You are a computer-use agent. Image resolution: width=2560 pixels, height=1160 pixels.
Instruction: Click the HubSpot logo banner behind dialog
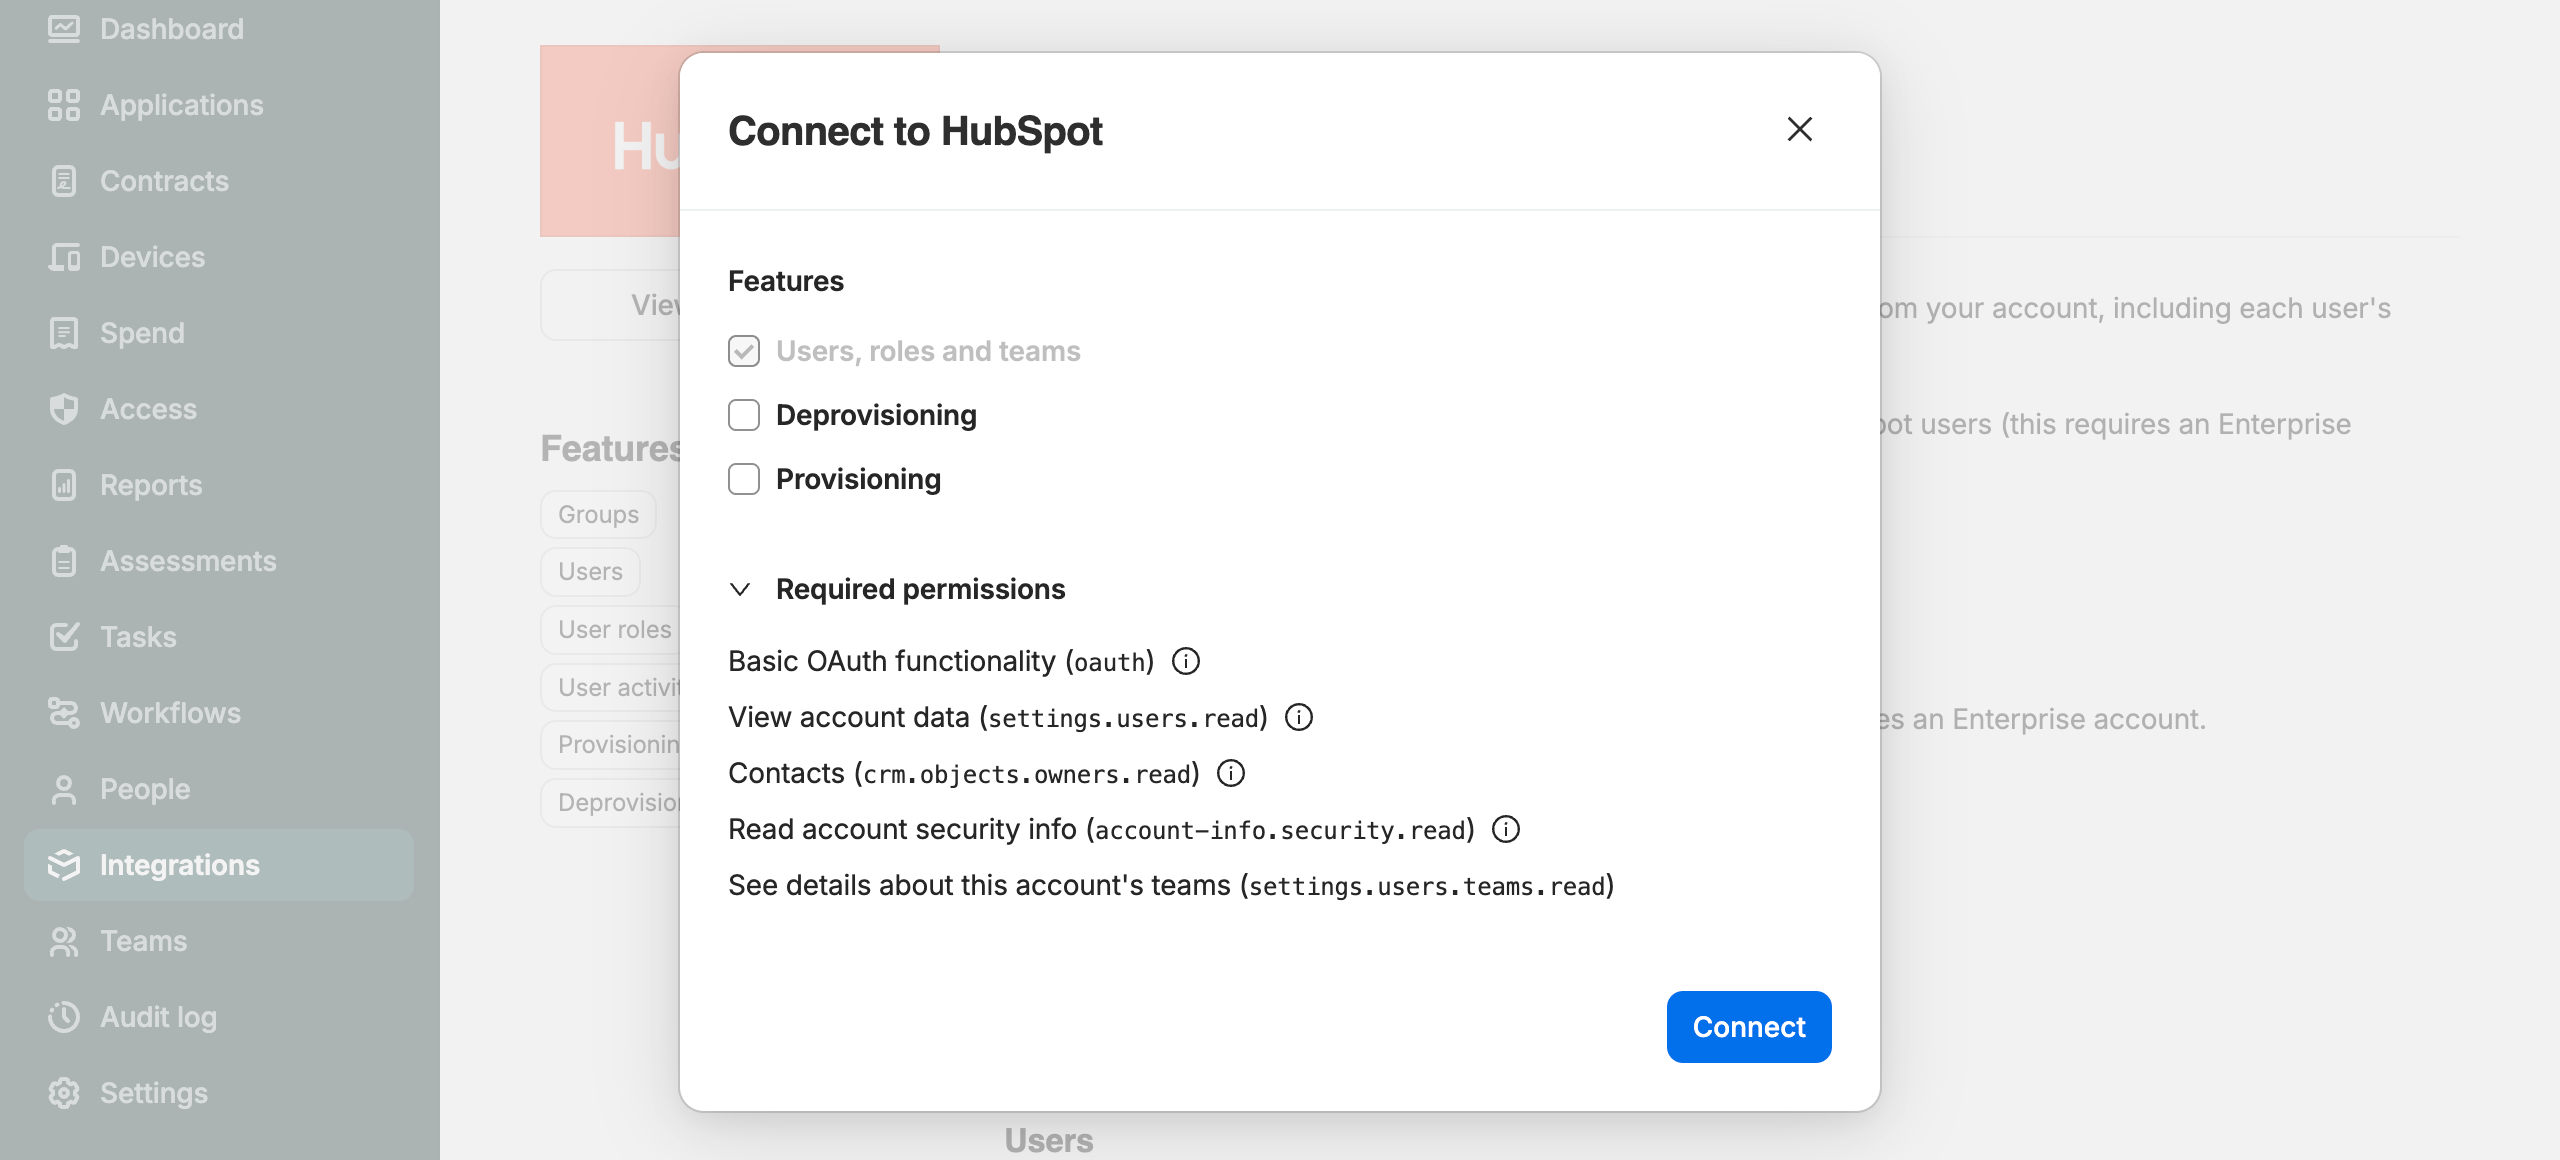point(610,141)
